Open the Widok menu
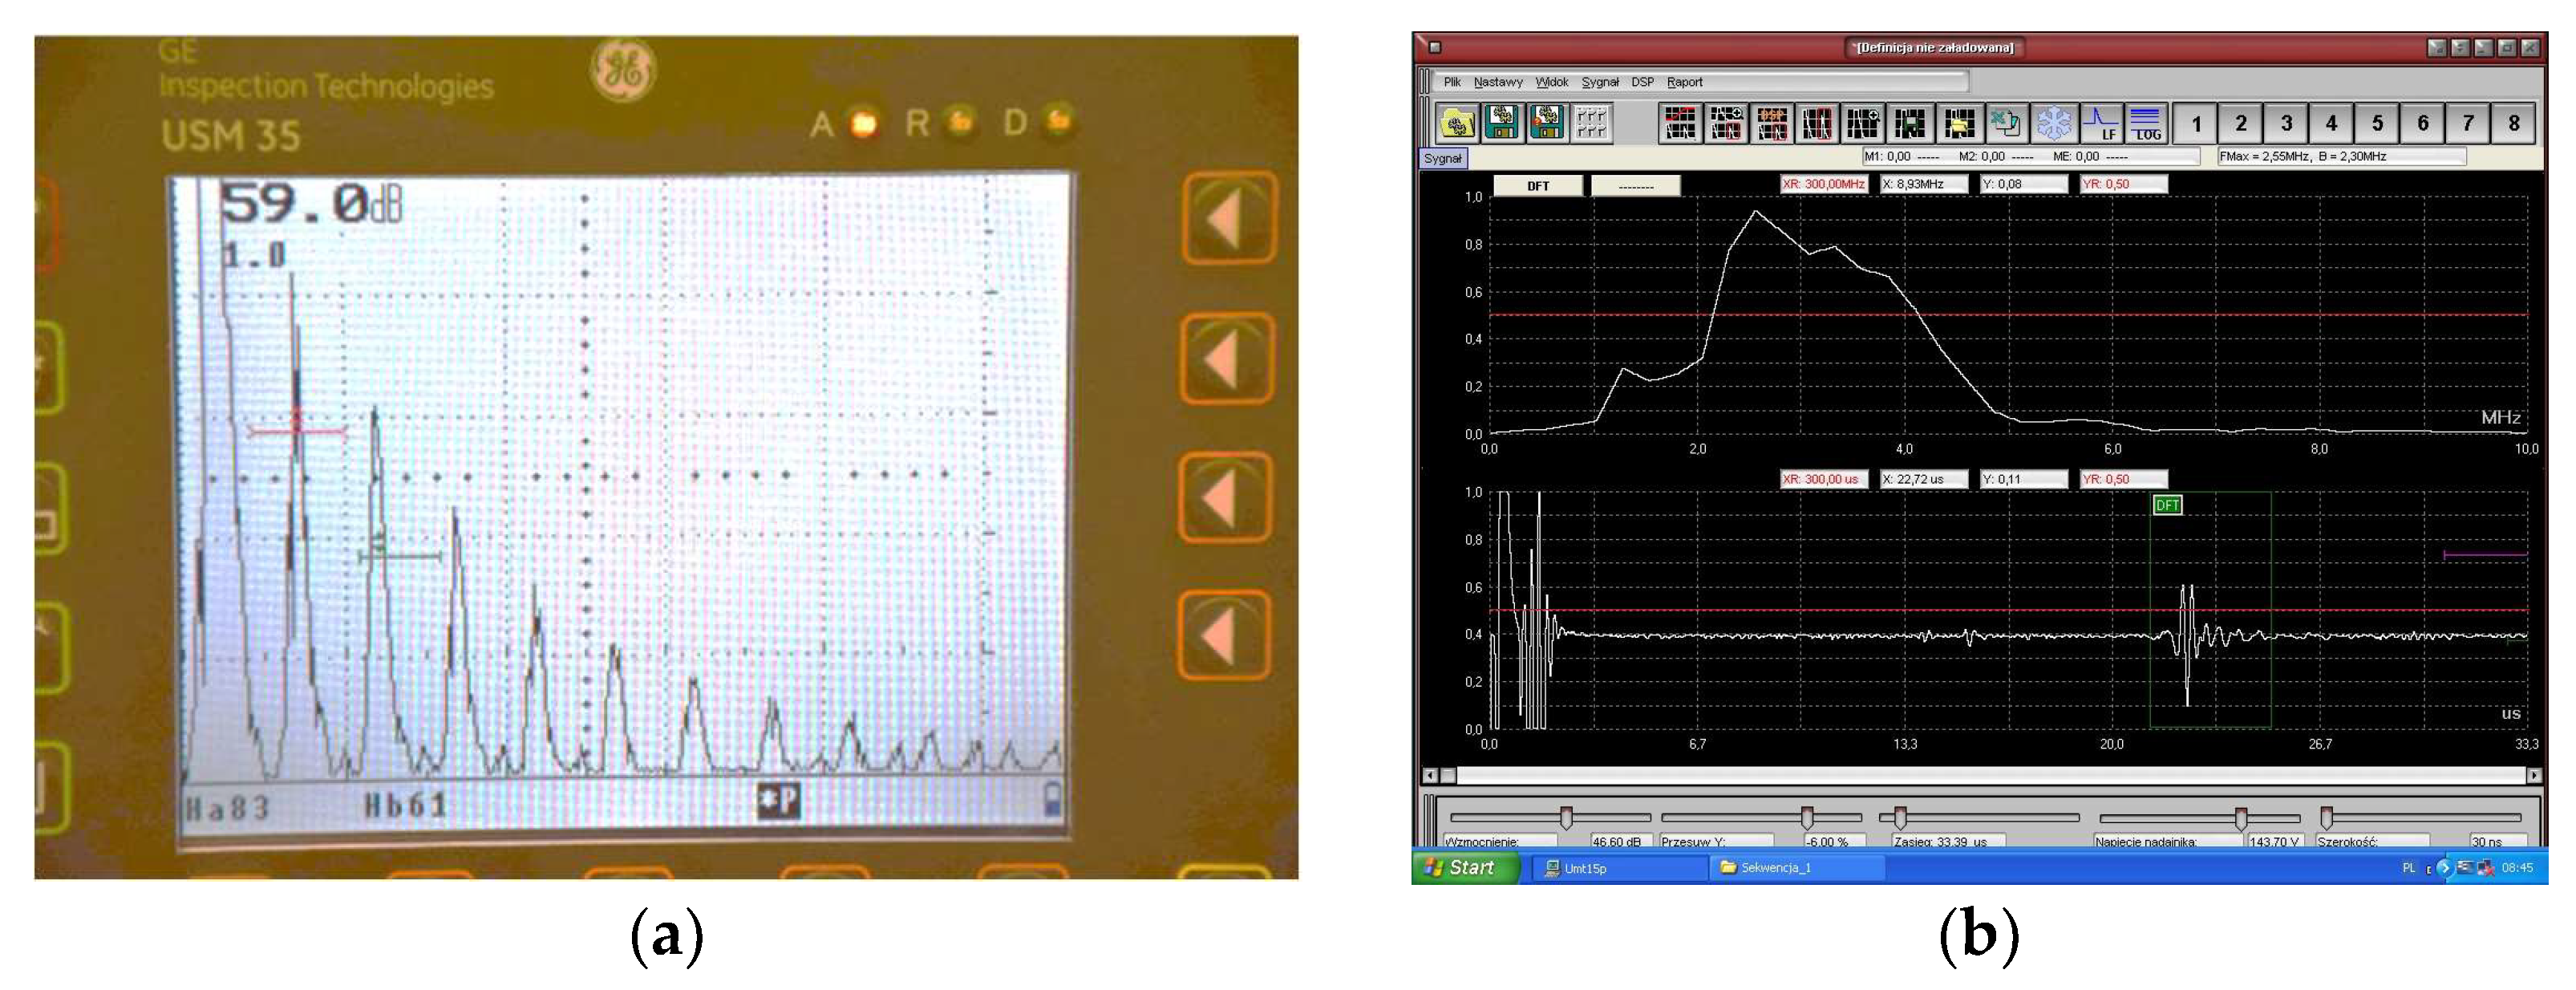2576x990 pixels. [x=1552, y=82]
